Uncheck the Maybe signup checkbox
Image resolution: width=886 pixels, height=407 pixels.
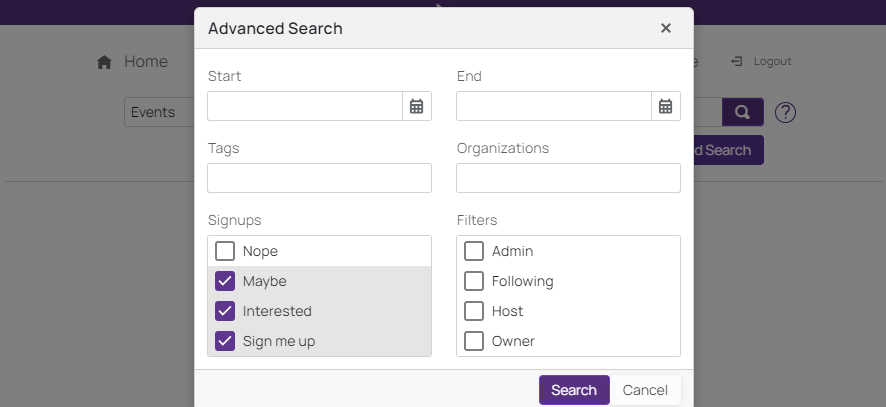[225, 281]
